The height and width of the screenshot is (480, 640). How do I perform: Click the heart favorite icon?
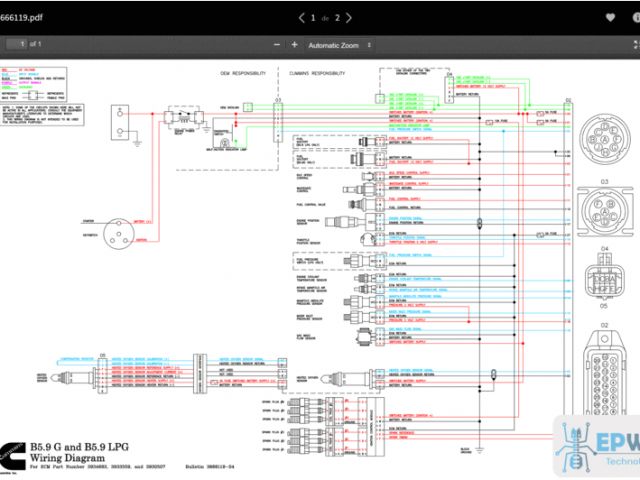click(x=611, y=17)
